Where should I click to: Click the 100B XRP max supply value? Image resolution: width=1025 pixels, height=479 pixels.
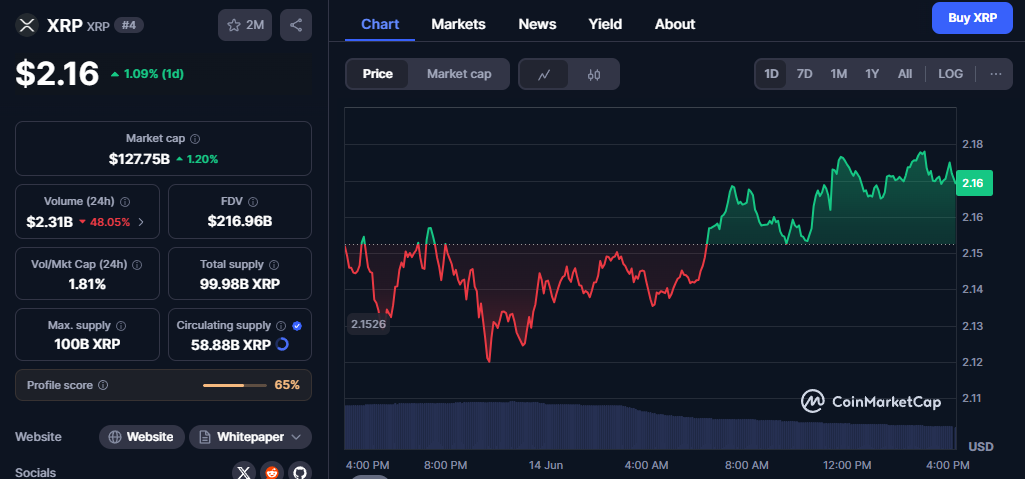click(x=88, y=344)
